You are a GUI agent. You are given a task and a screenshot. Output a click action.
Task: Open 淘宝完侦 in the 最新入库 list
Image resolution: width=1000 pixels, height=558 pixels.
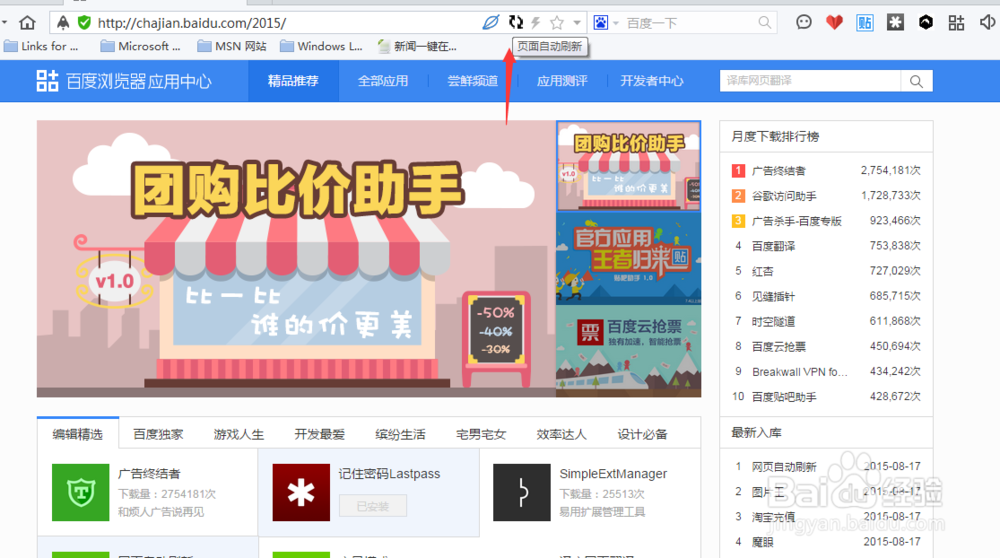tap(773, 517)
